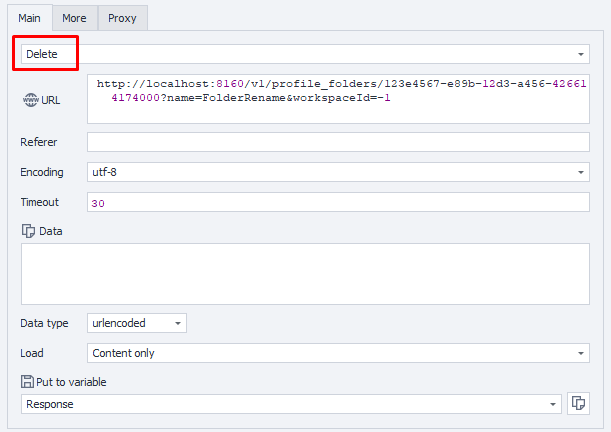Open the Proxy tab
Viewport: 611px width, 432px height.
(122, 18)
